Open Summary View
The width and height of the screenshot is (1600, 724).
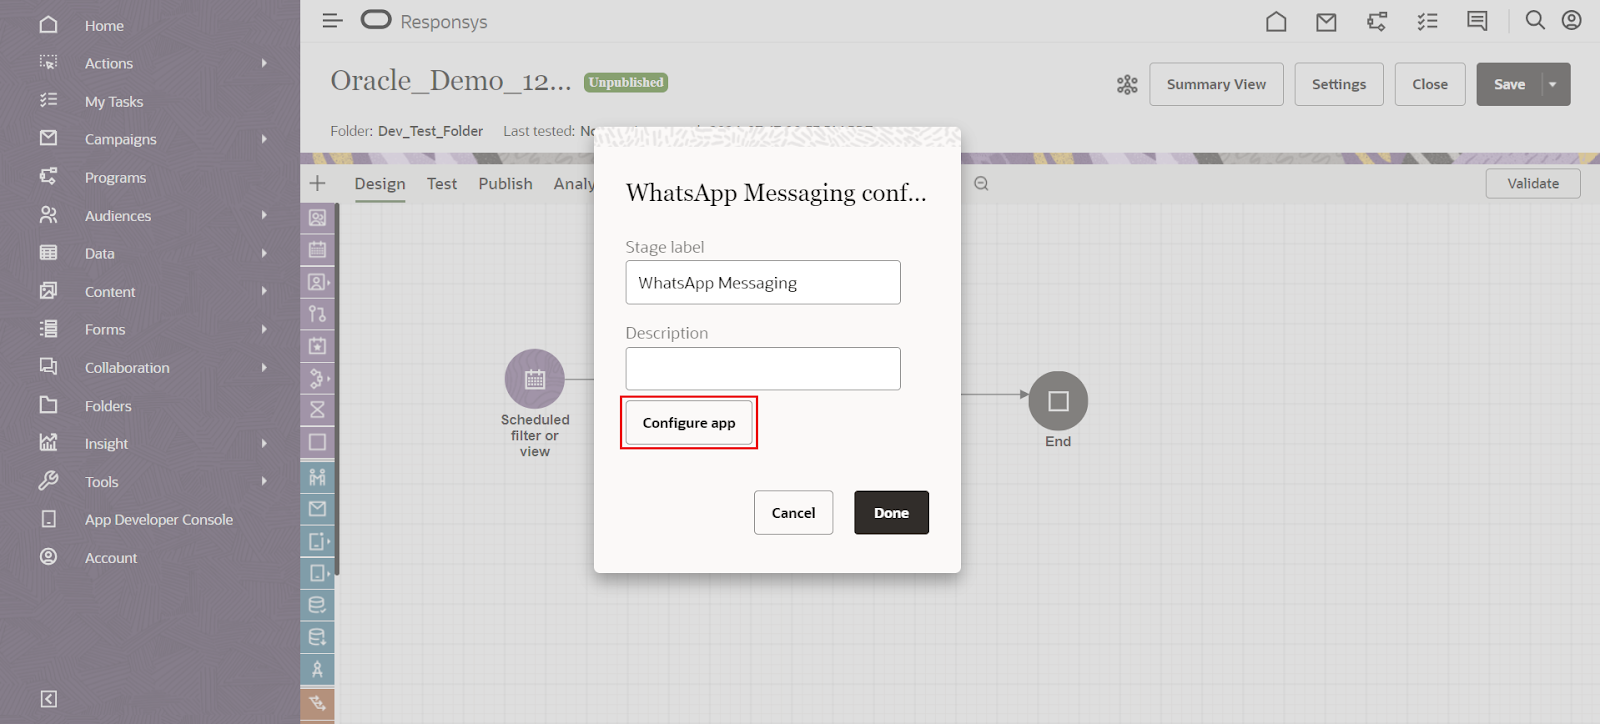coord(1216,84)
